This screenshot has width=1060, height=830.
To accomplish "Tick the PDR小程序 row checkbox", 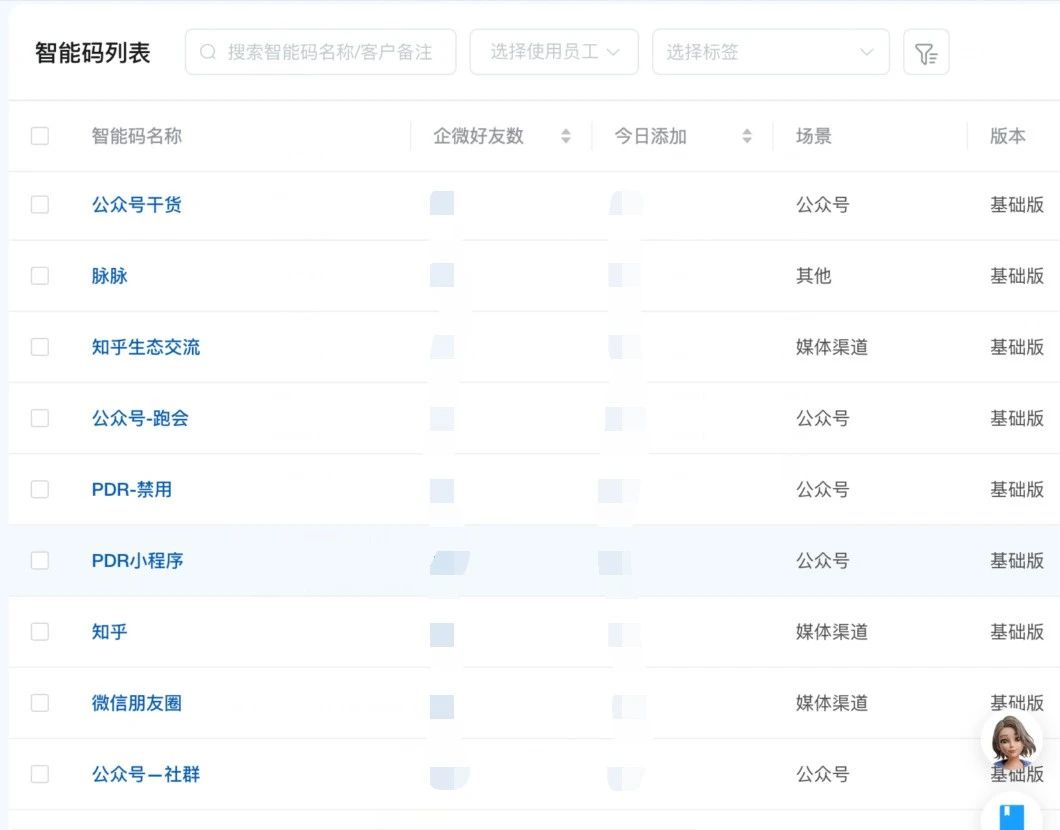I will tap(40, 561).
